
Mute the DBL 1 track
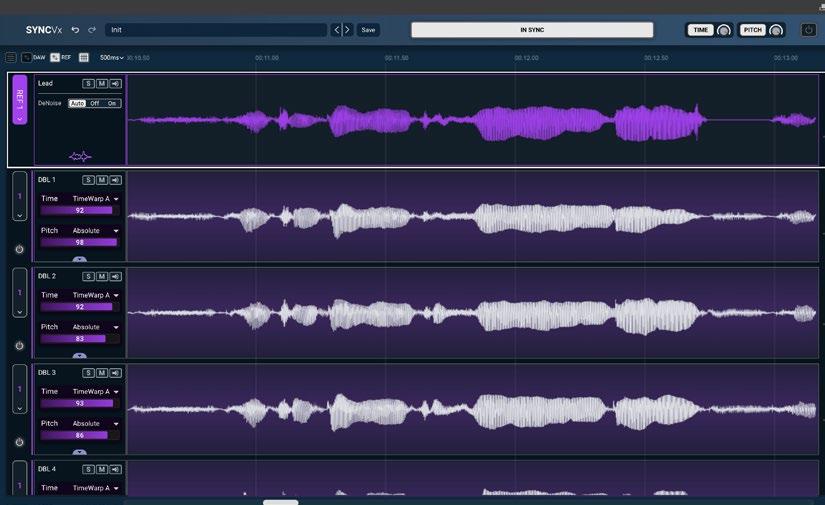[x=102, y=180]
